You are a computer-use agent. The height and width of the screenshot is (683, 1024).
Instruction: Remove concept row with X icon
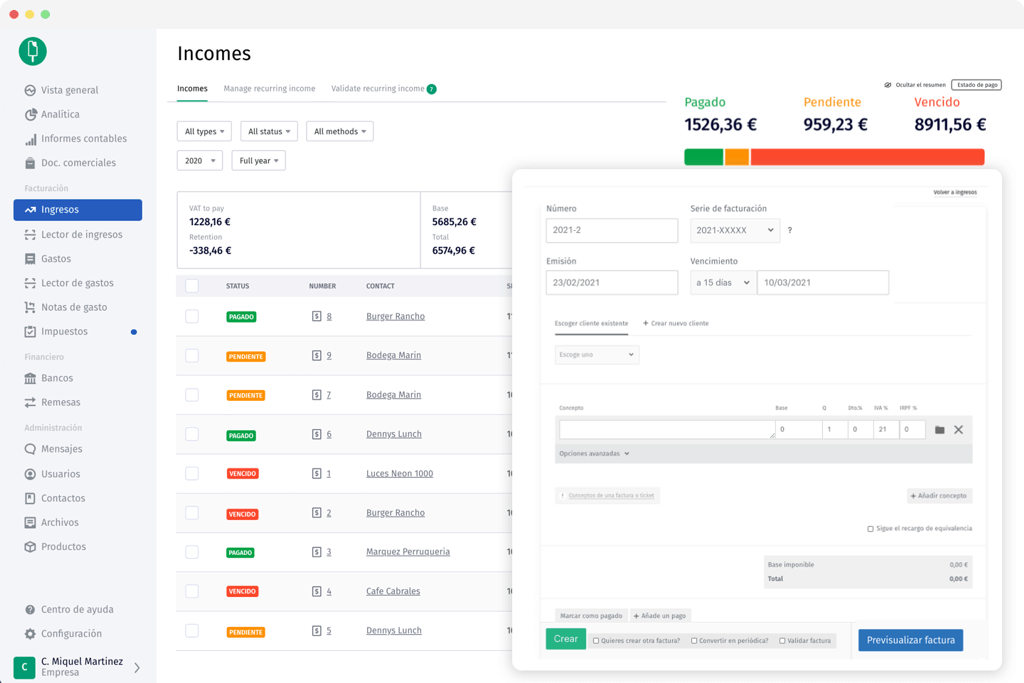pyautogui.click(x=958, y=430)
